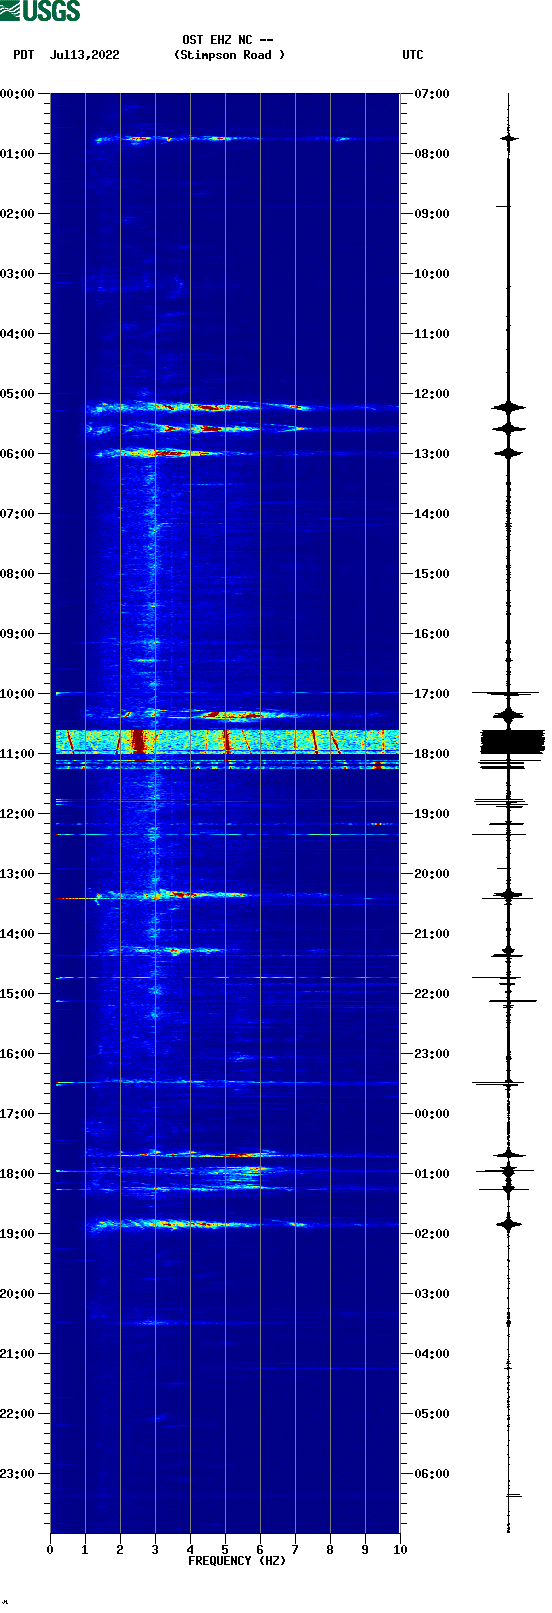Click the 'Jul13,2022' date text
The height and width of the screenshot is (1613, 552).
click(84, 55)
